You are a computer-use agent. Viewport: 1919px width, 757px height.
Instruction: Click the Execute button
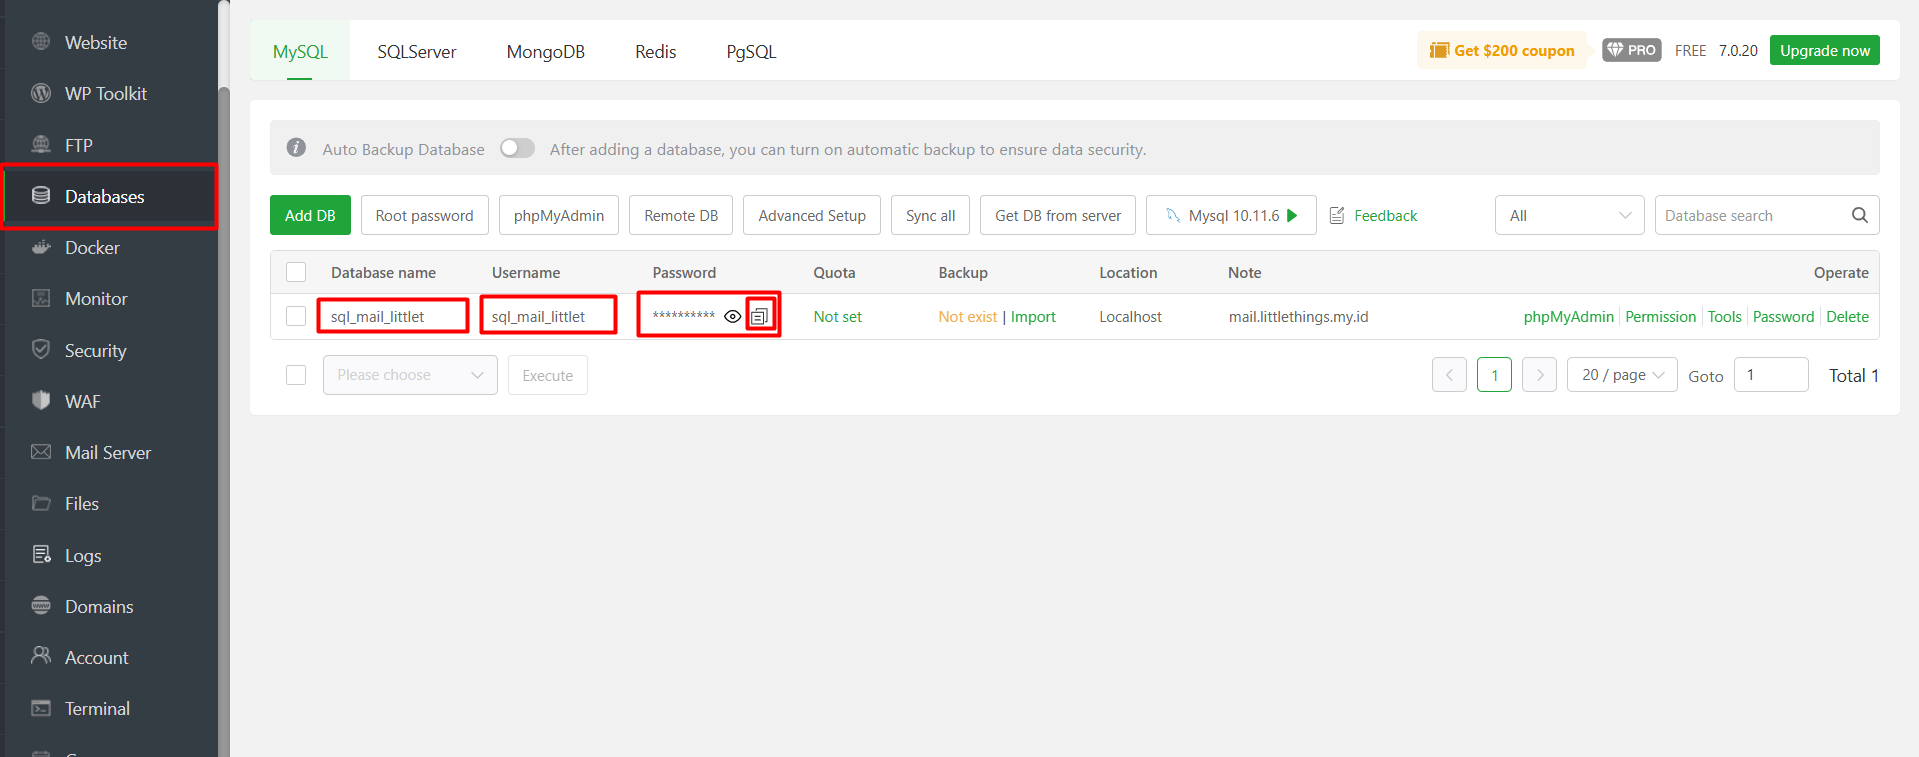[x=547, y=375]
